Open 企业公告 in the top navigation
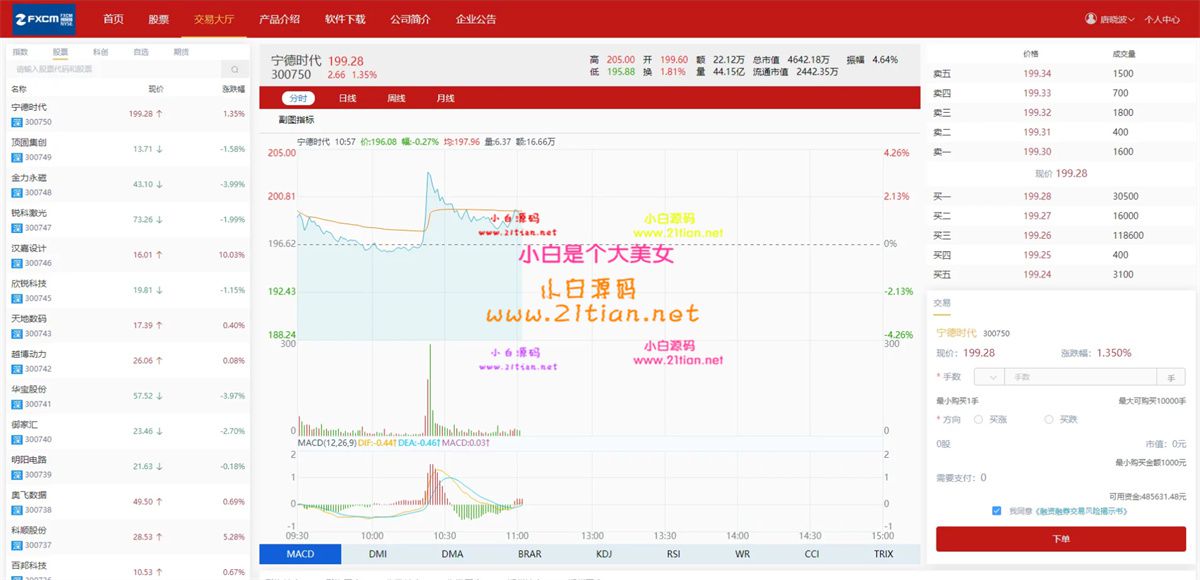This screenshot has height=580, width=1200. (476, 19)
